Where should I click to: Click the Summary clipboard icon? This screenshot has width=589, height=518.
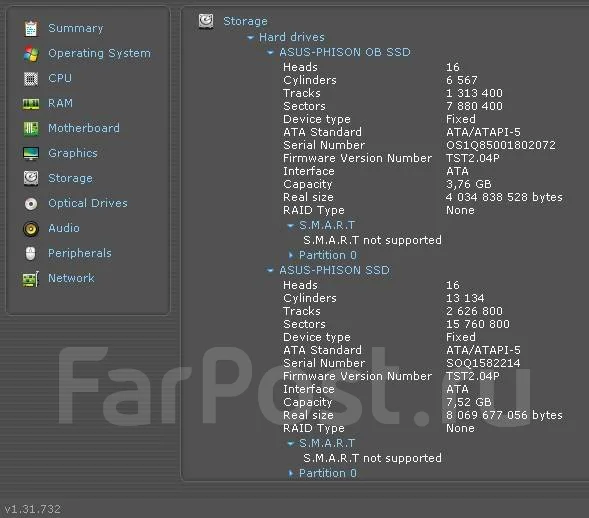click(31, 29)
